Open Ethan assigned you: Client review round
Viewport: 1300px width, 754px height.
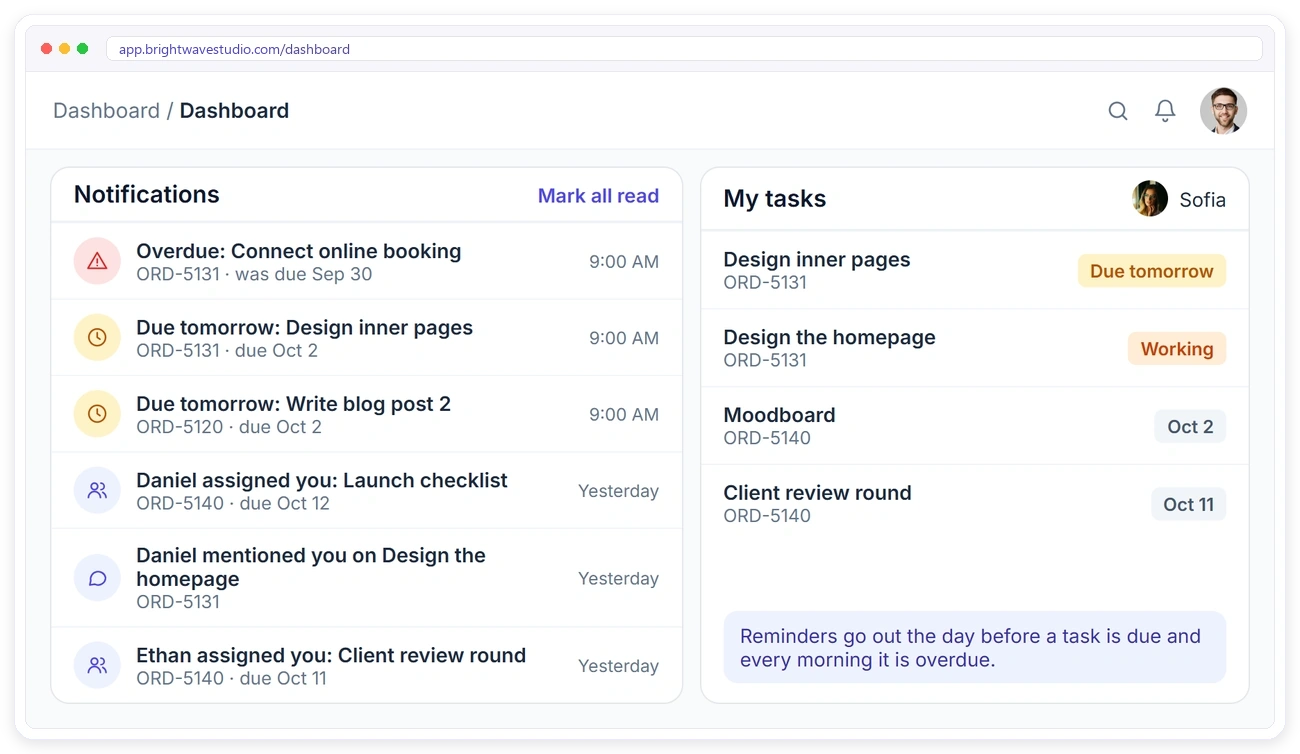point(367,665)
